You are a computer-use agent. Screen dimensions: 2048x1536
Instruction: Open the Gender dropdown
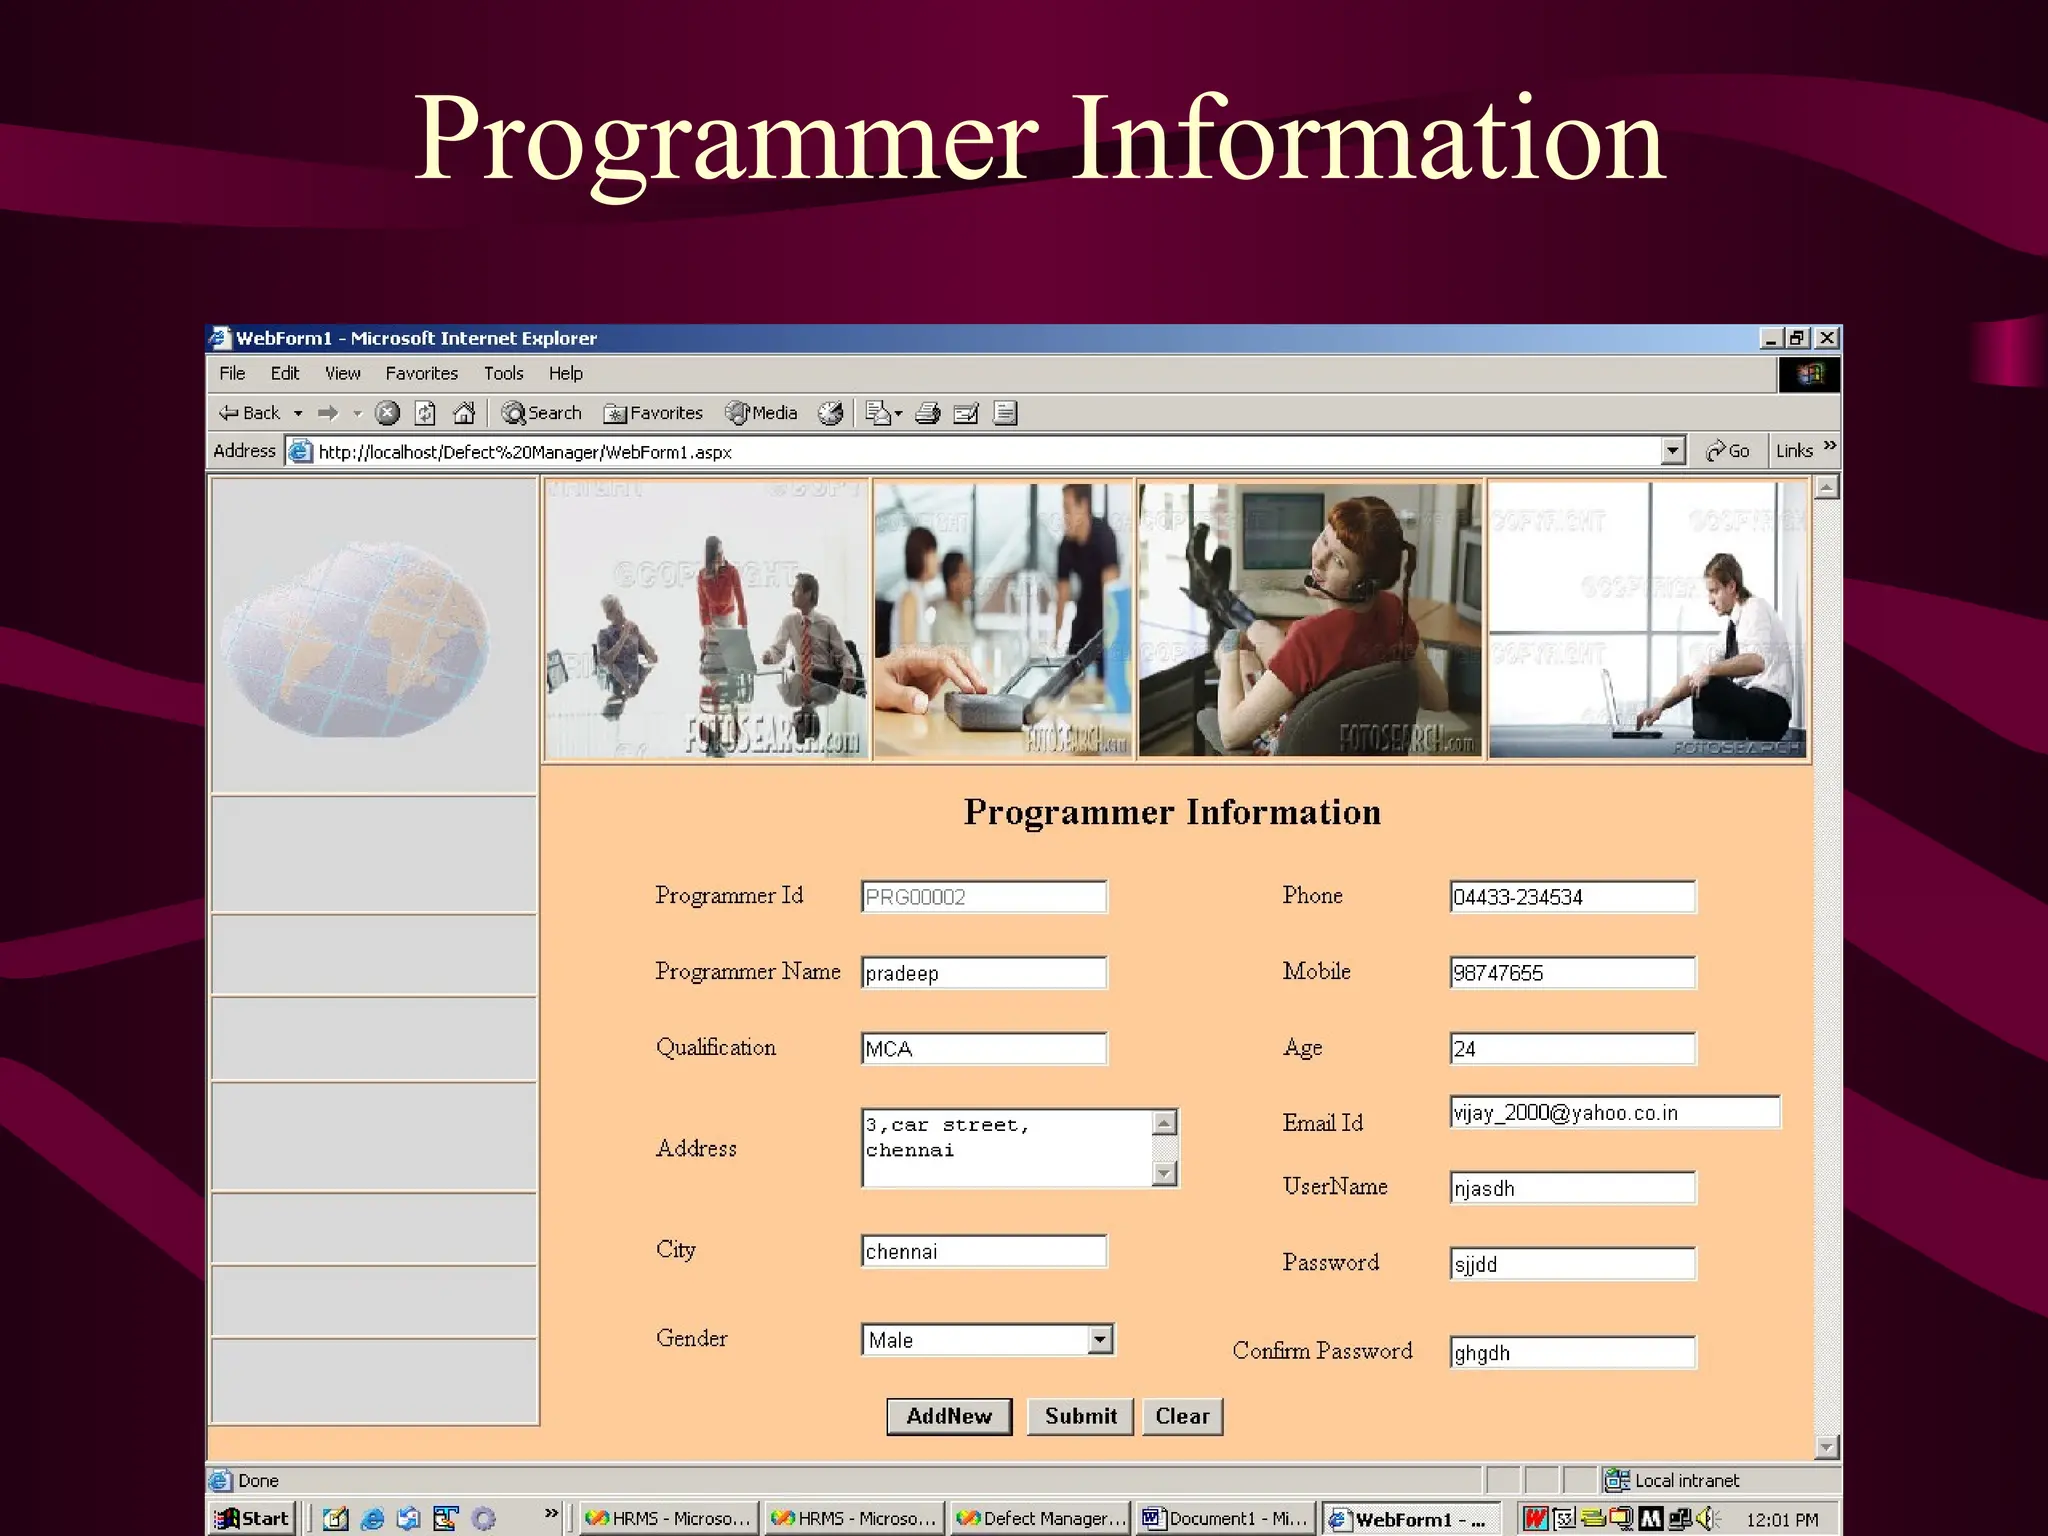click(x=988, y=1339)
